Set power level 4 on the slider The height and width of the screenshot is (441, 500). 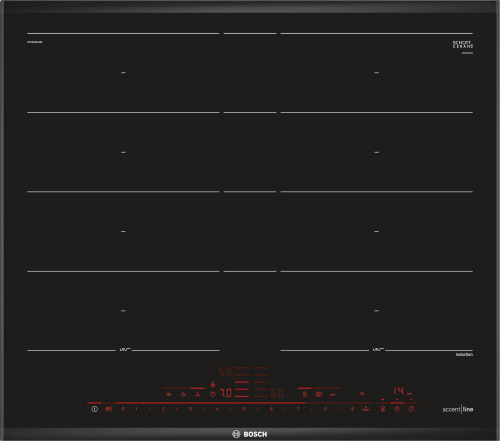click(217, 409)
